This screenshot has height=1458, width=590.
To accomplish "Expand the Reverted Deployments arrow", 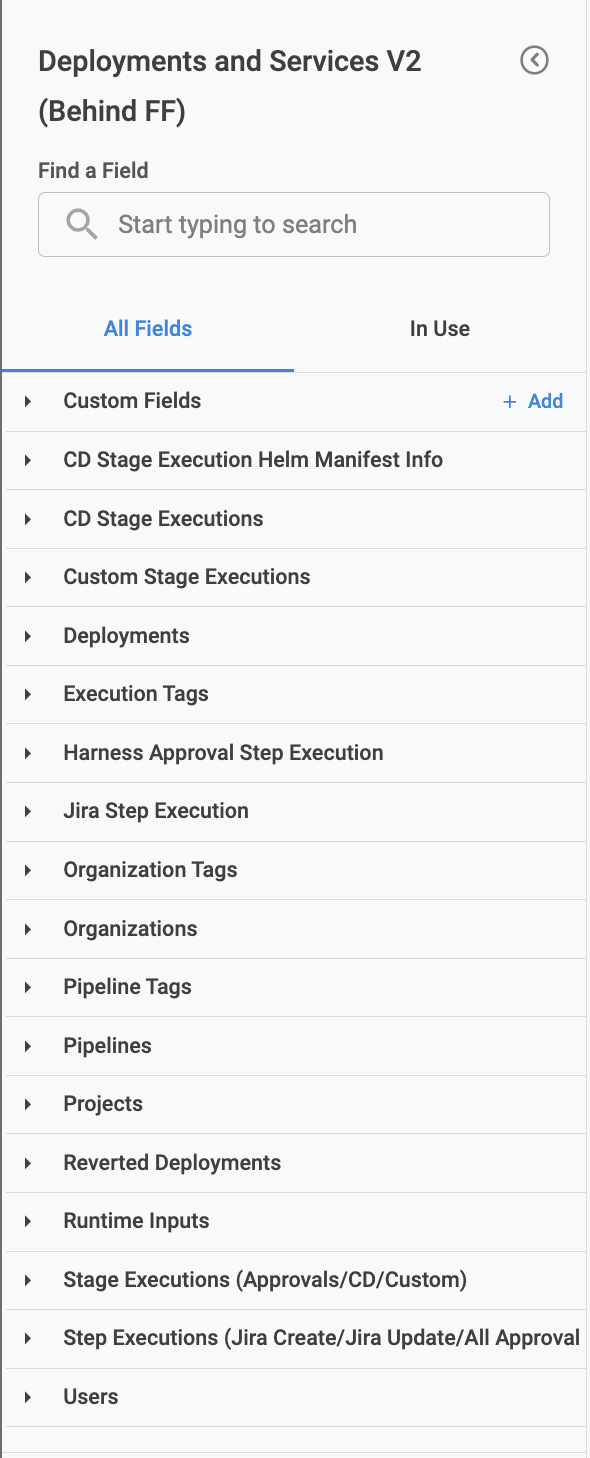I will (x=28, y=1163).
